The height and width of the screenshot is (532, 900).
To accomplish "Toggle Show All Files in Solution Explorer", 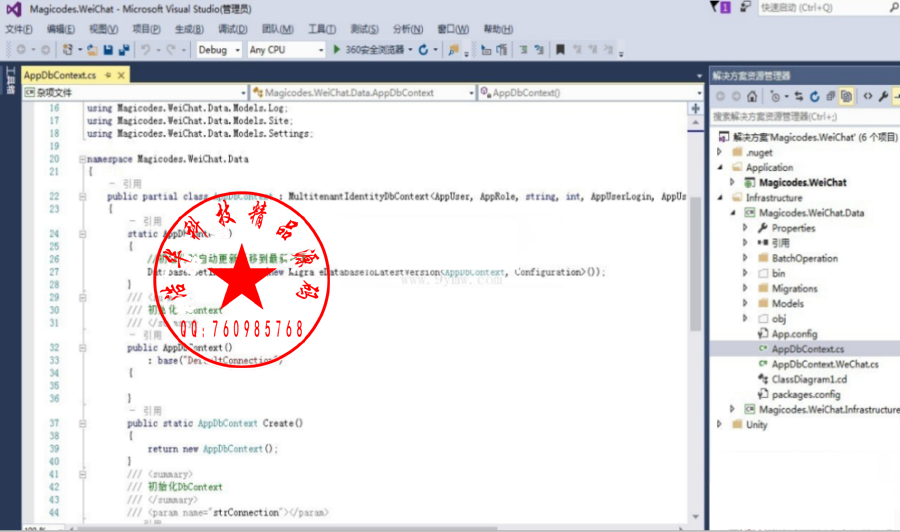I will coord(846,96).
